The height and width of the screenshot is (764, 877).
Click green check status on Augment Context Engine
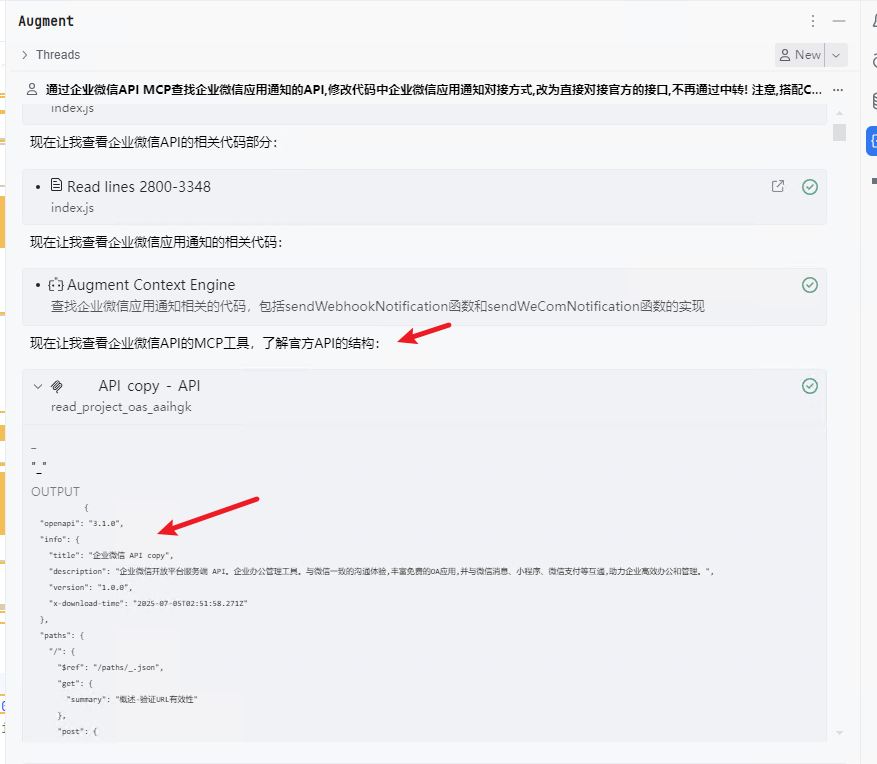(810, 285)
